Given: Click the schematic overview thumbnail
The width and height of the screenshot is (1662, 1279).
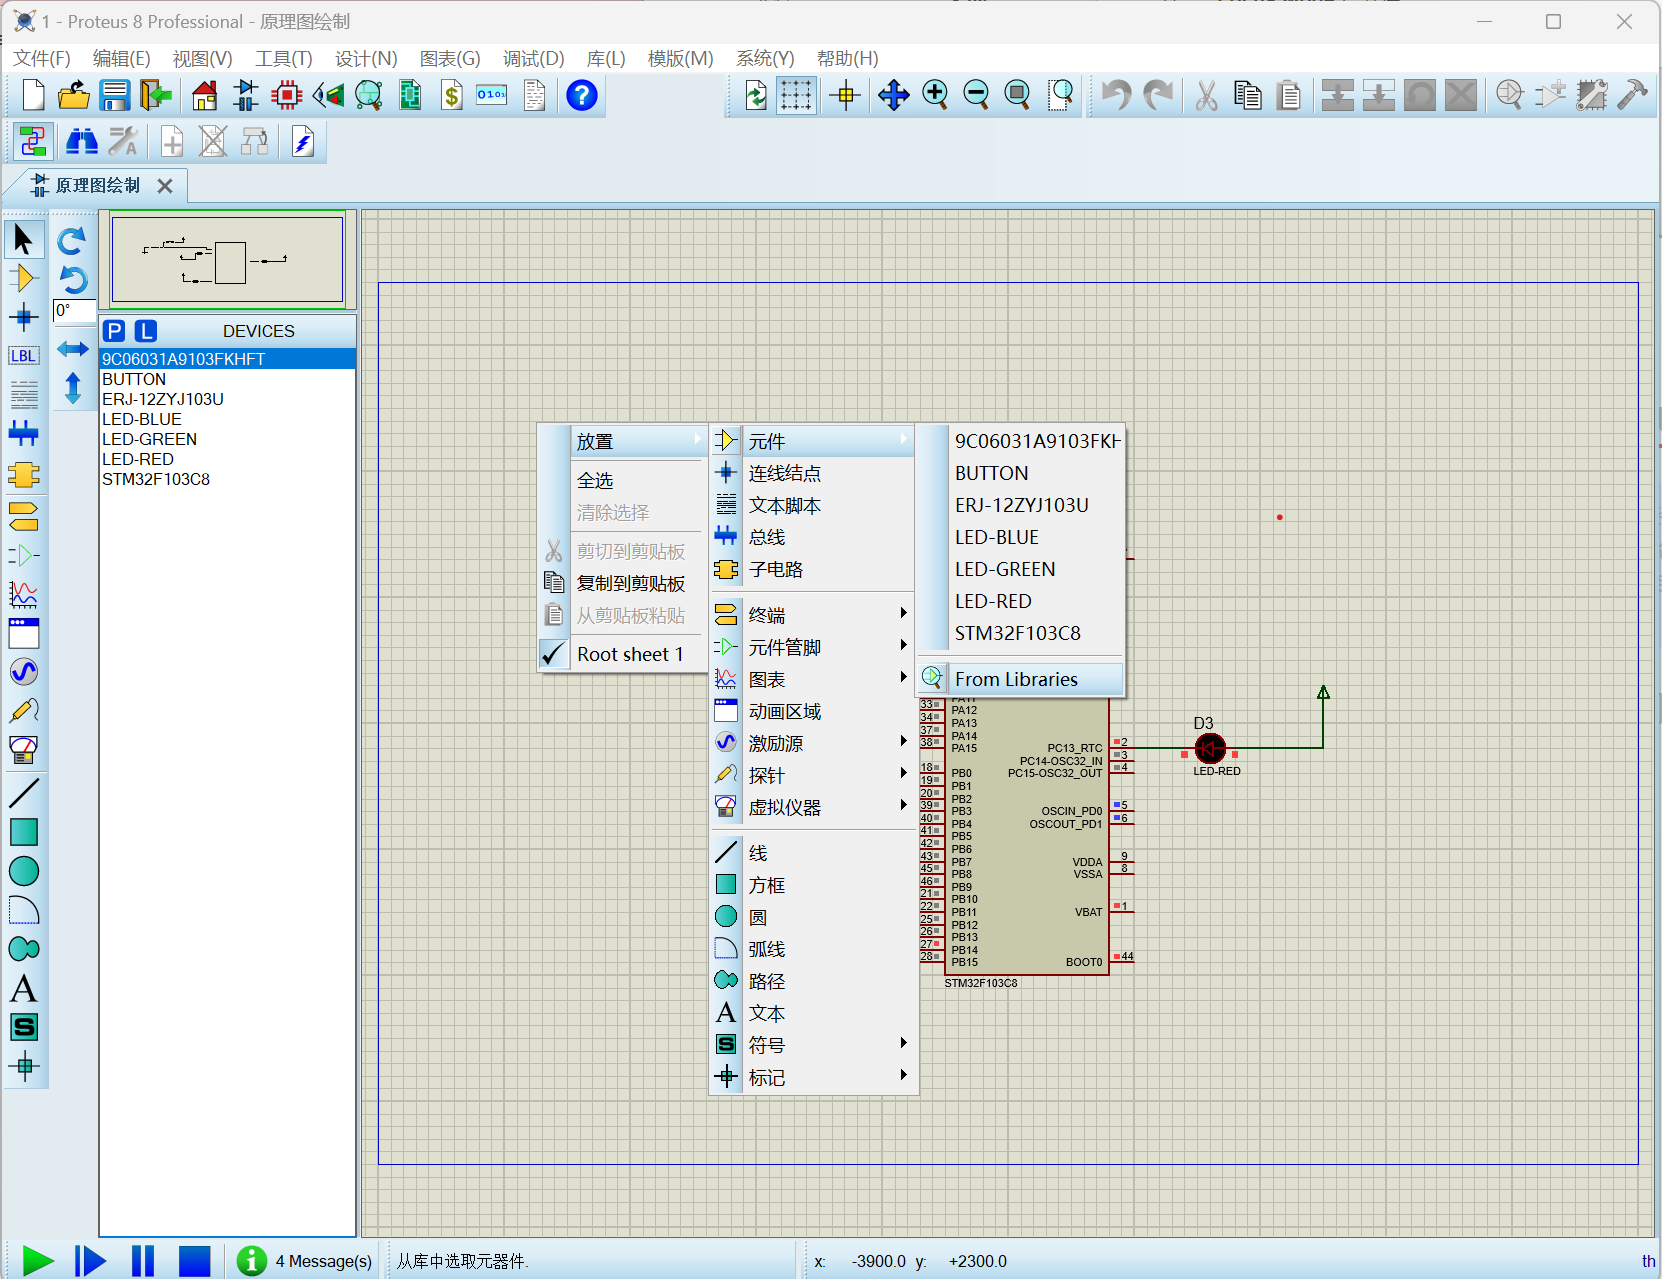Looking at the screenshot, I should coord(227,259).
